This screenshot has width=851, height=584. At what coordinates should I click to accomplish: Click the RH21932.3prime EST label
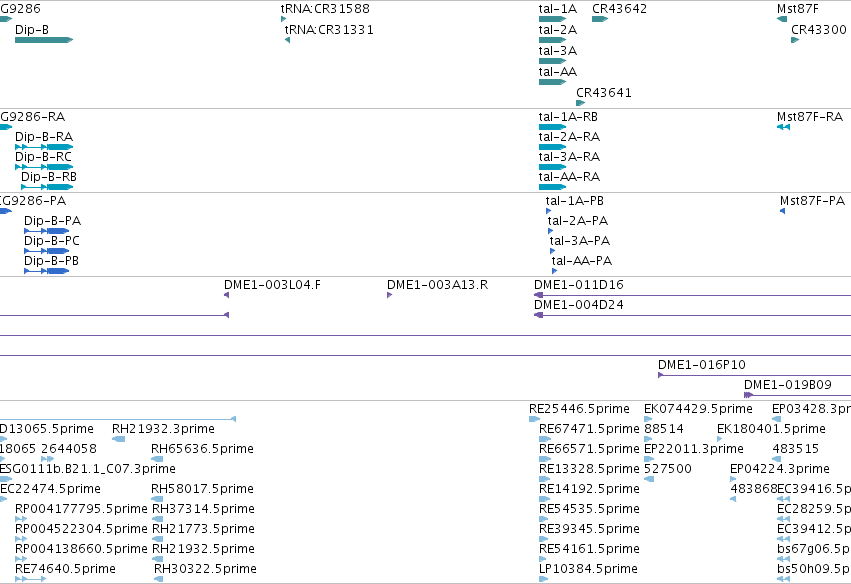163,429
